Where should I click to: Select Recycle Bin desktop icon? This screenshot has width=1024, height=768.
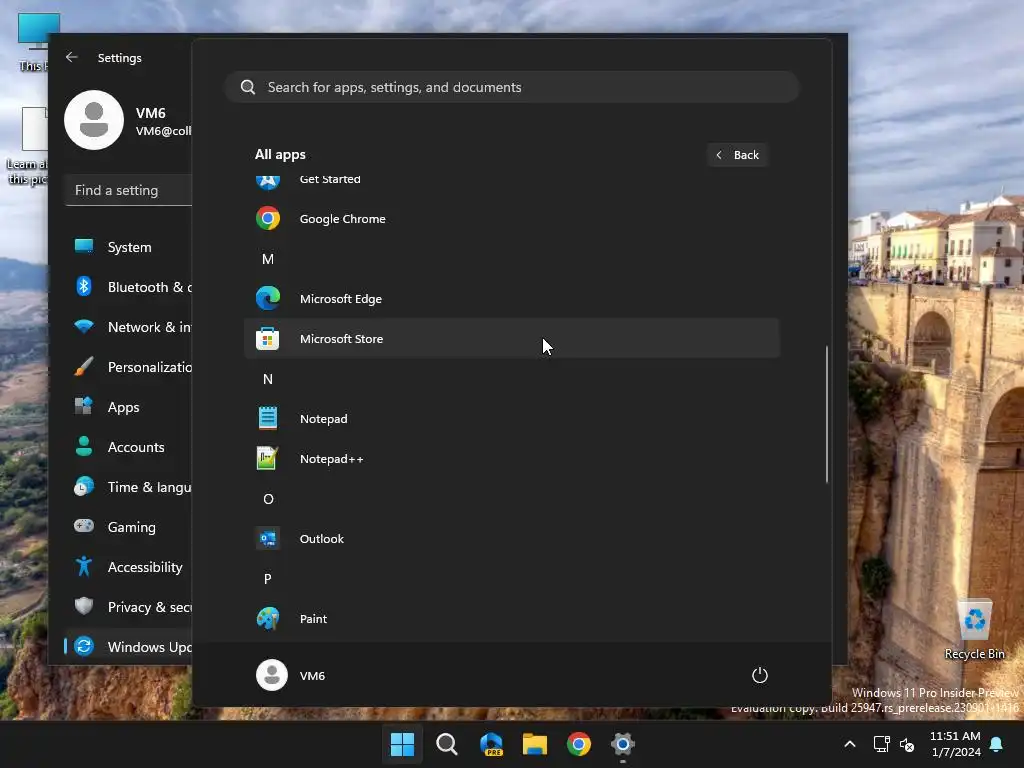pyautogui.click(x=974, y=628)
